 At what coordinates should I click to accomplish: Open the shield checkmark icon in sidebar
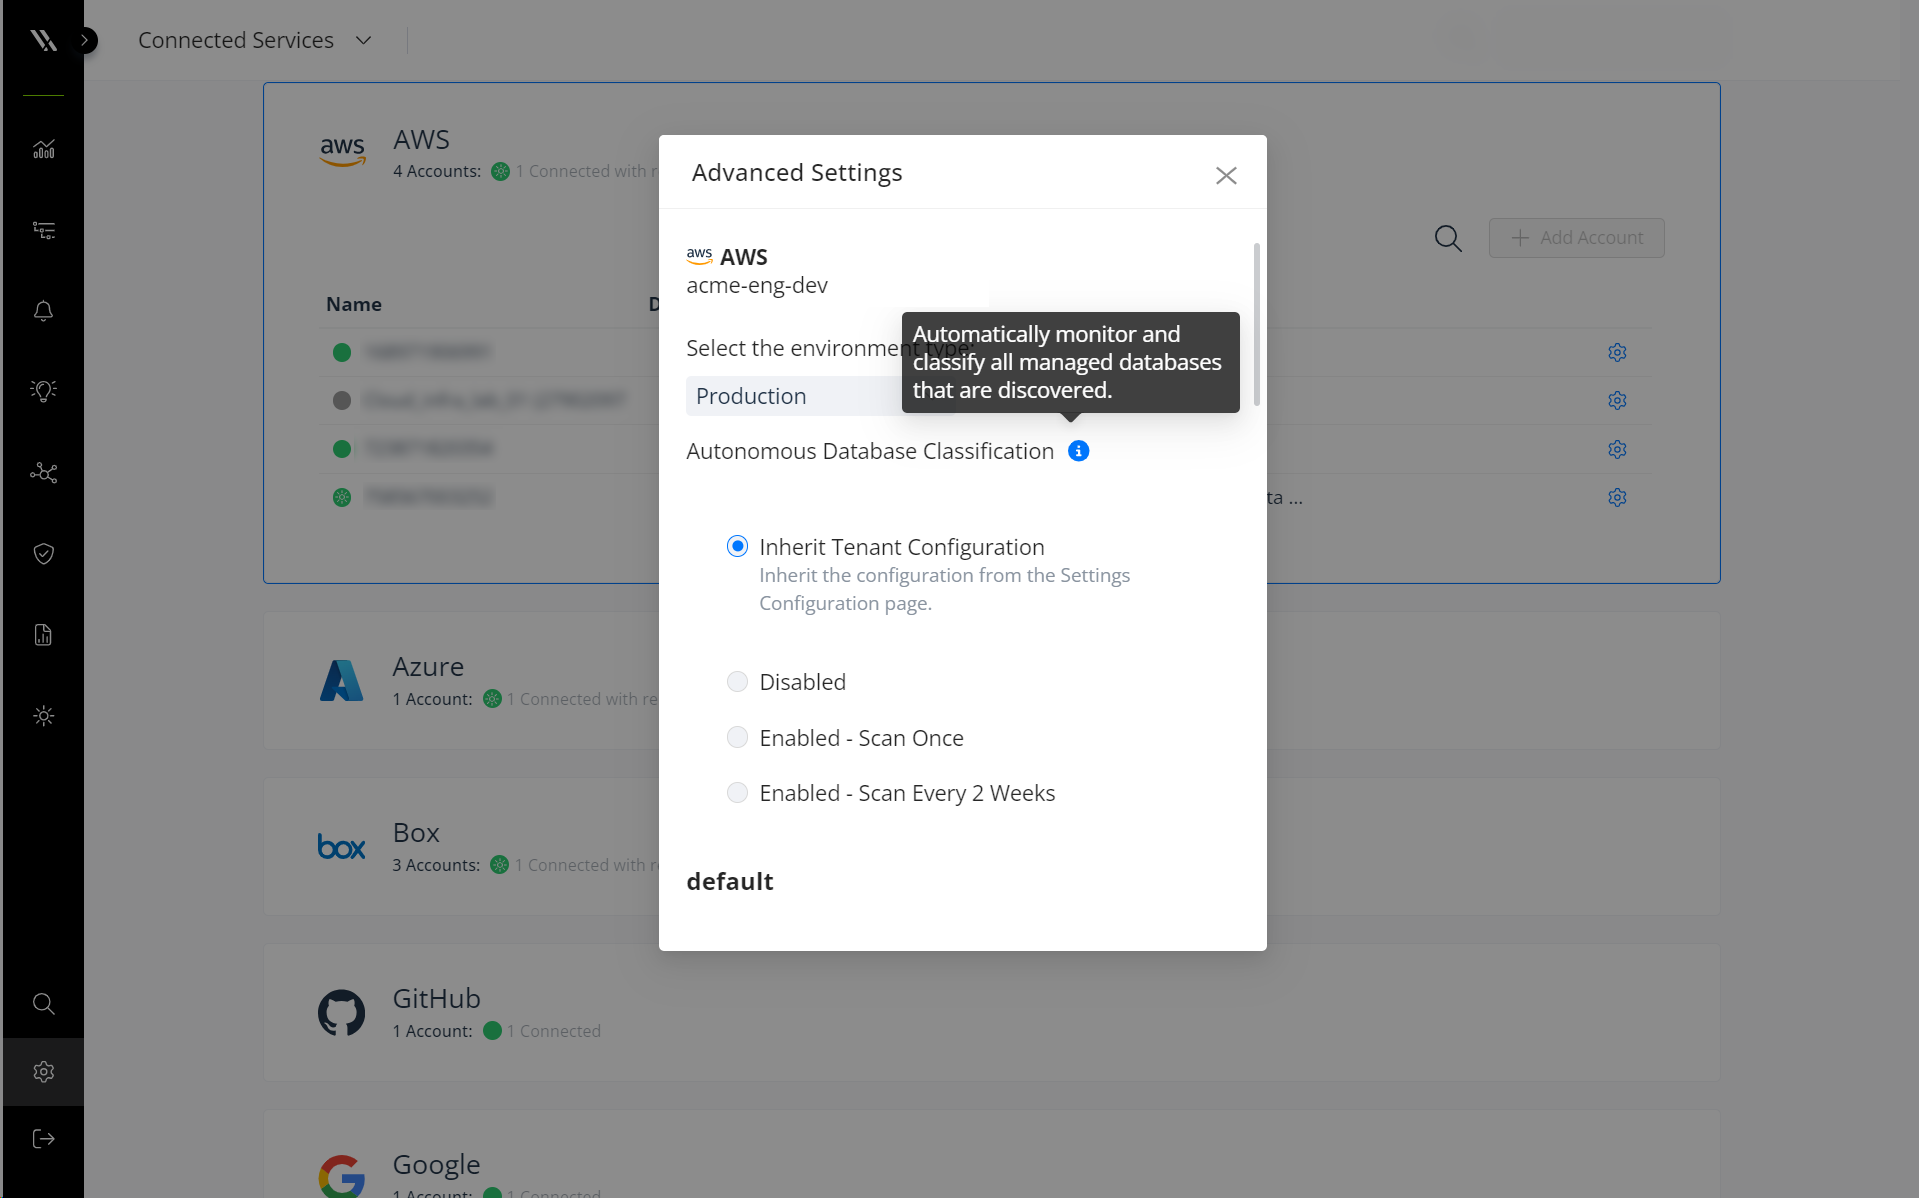[x=43, y=553]
